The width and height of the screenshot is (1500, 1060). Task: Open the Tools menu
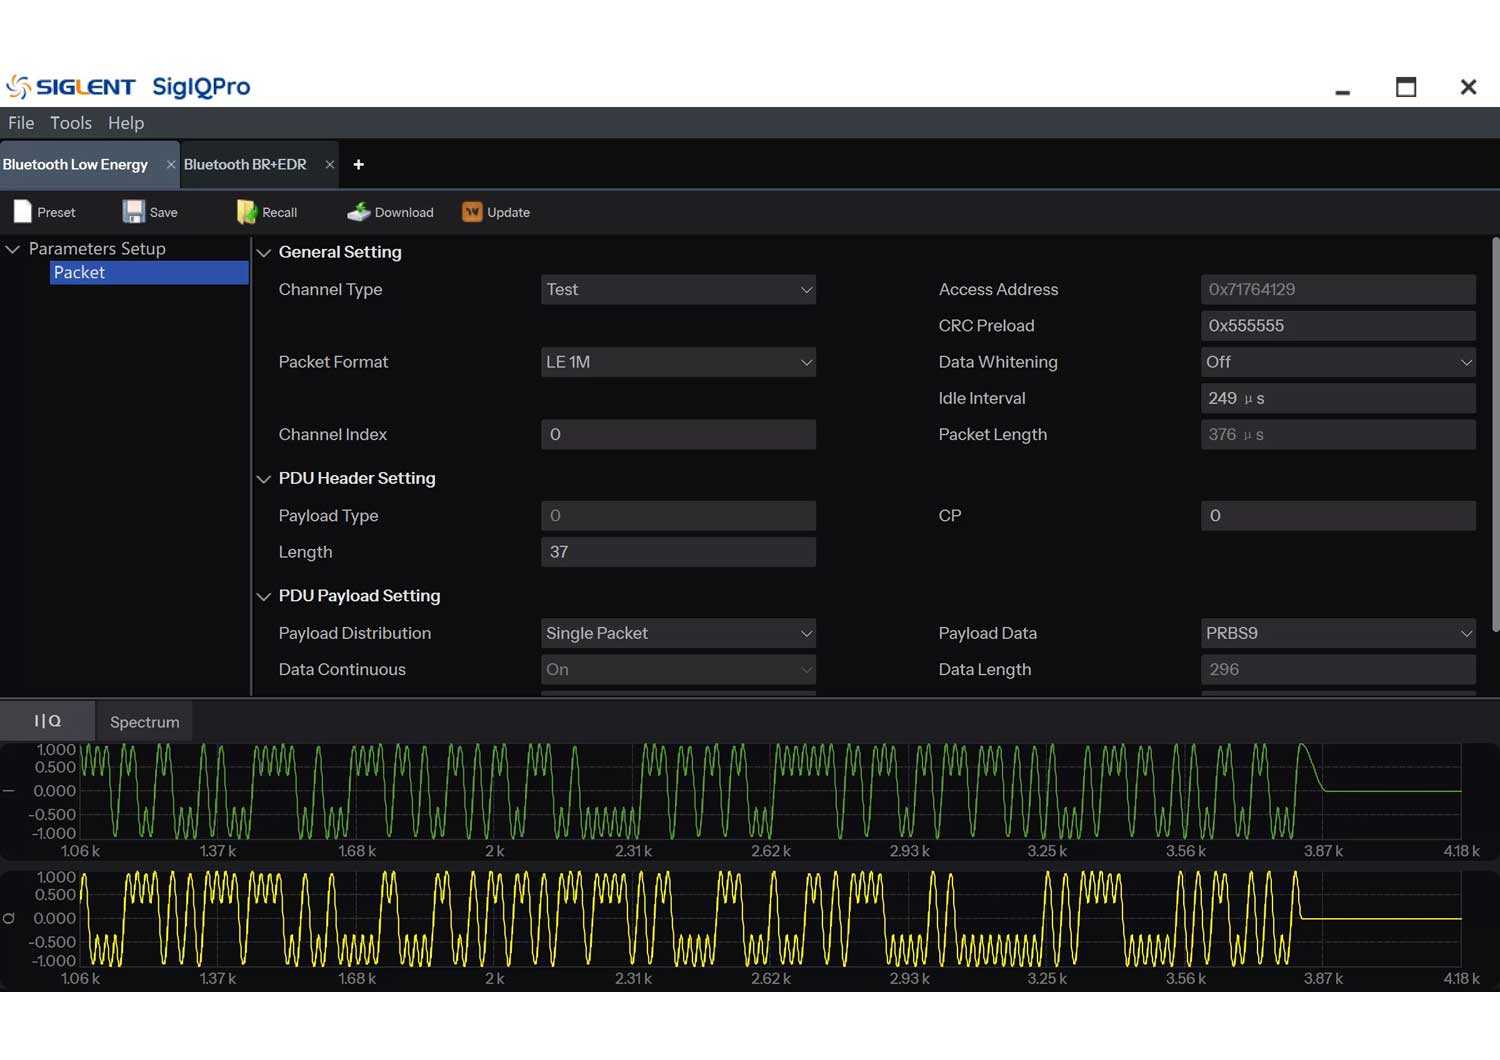click(71, 123)
